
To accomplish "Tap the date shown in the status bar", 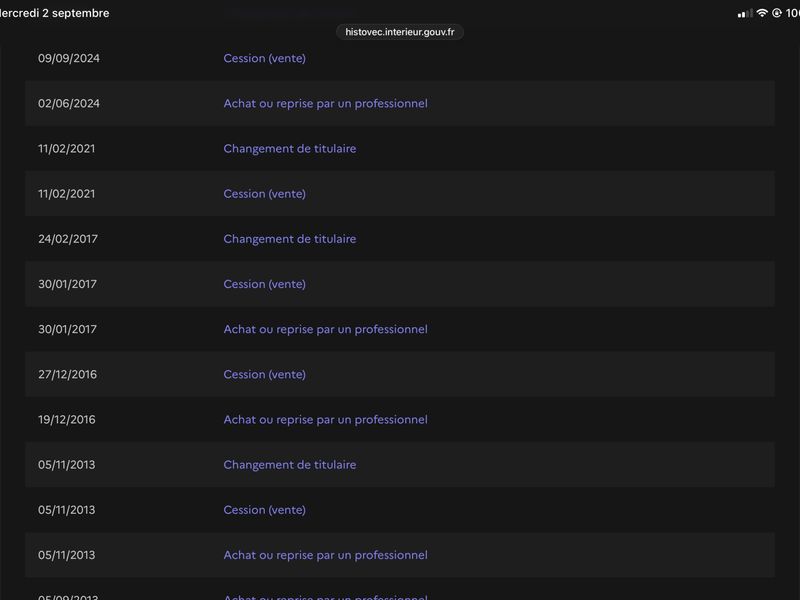I will 54,13.
